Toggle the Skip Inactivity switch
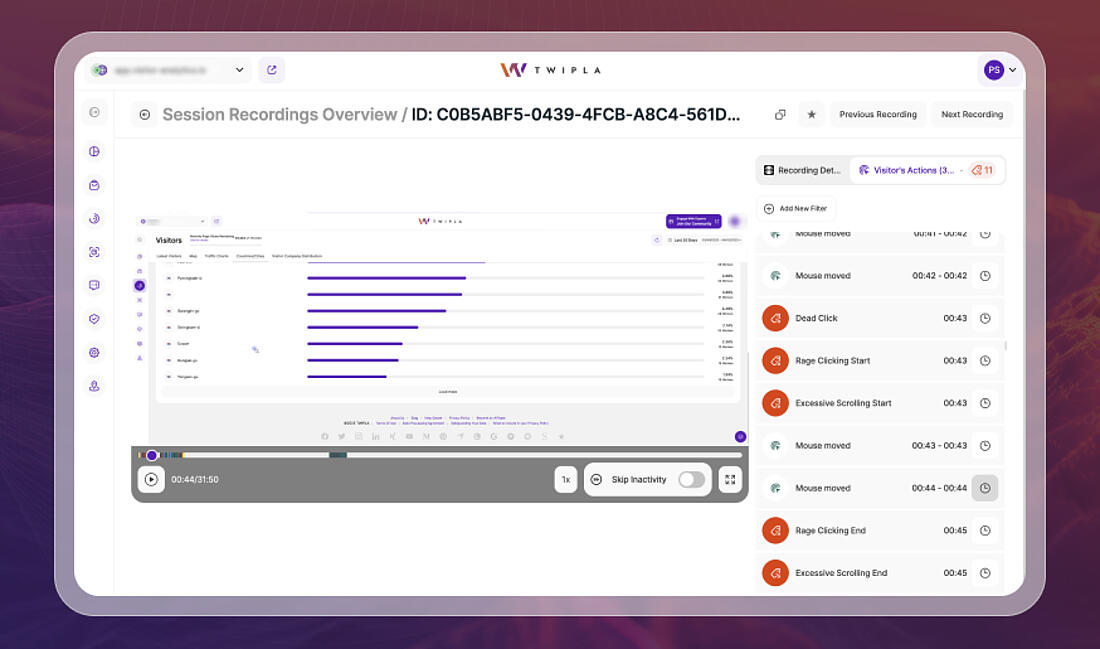 tap(691, 480)
